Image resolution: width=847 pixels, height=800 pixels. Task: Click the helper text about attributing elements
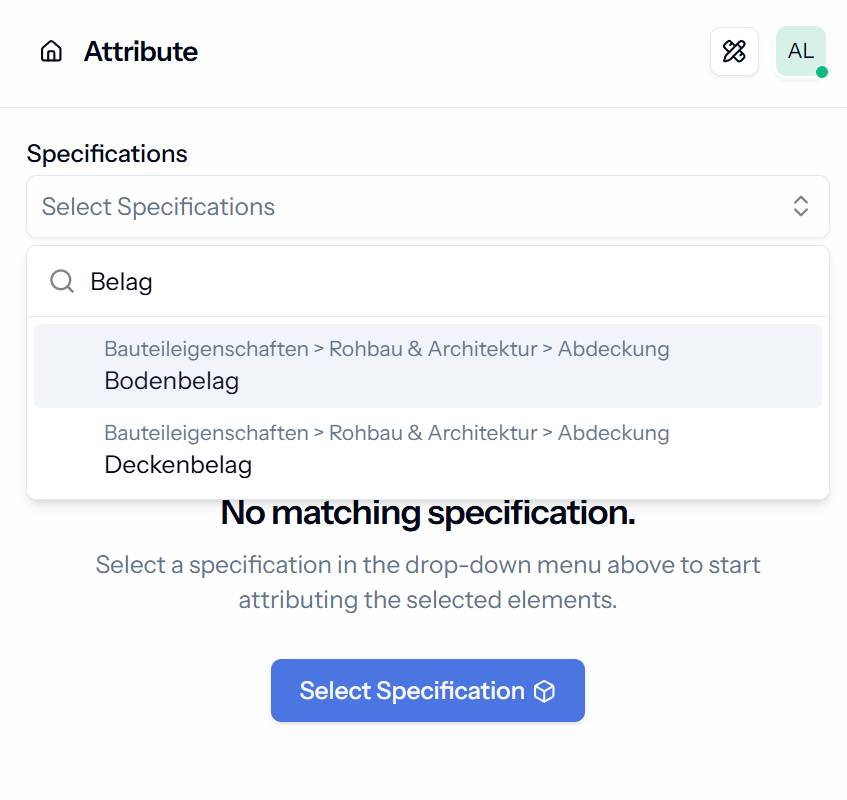coord(428,582)
